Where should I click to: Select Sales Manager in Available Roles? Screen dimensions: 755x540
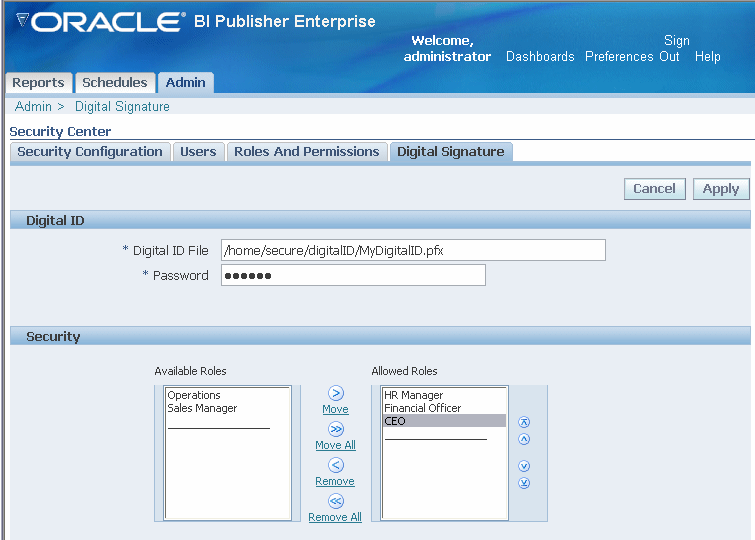point(227,408)
